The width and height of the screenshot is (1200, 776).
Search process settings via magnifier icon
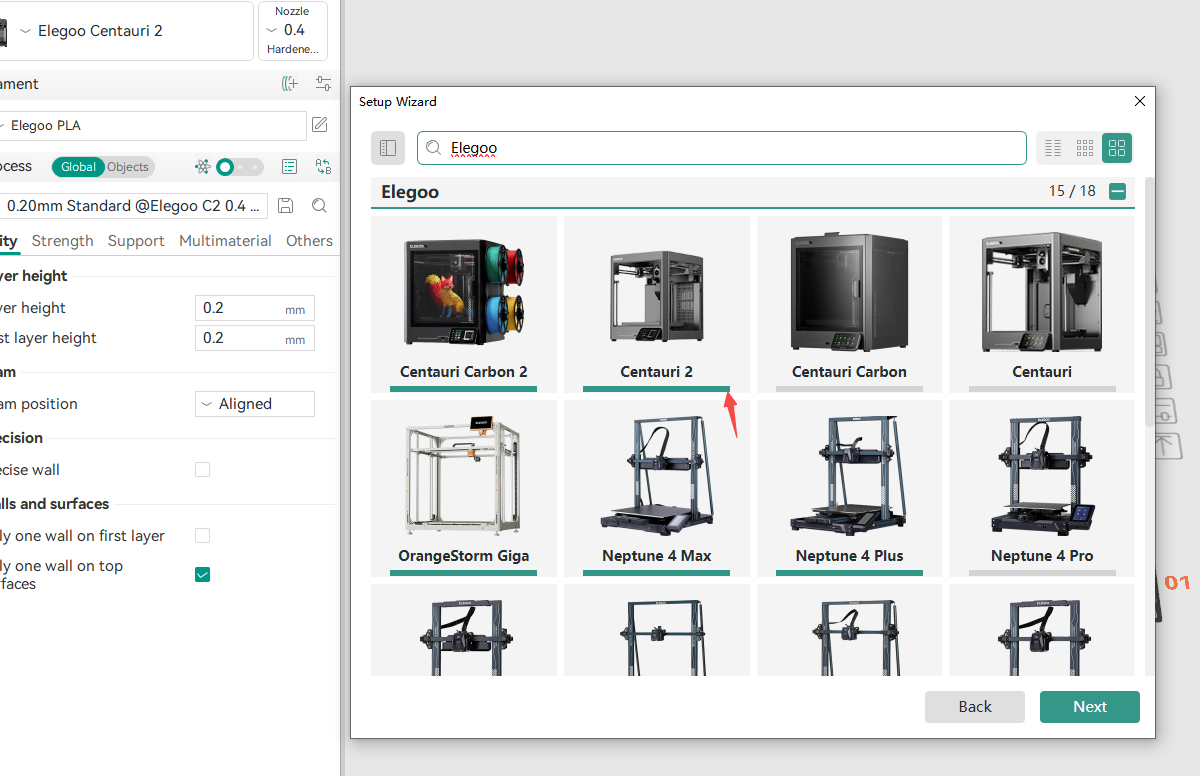(x=319, y=206)
